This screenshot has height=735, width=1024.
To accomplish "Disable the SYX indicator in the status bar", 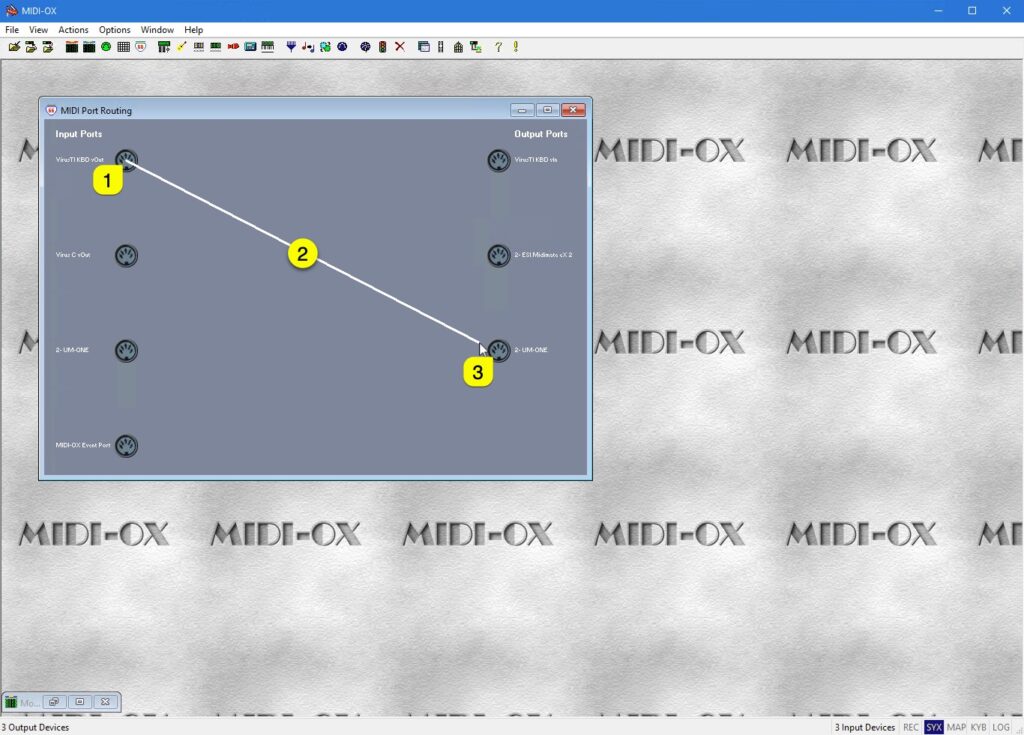I will coord(933,727).
